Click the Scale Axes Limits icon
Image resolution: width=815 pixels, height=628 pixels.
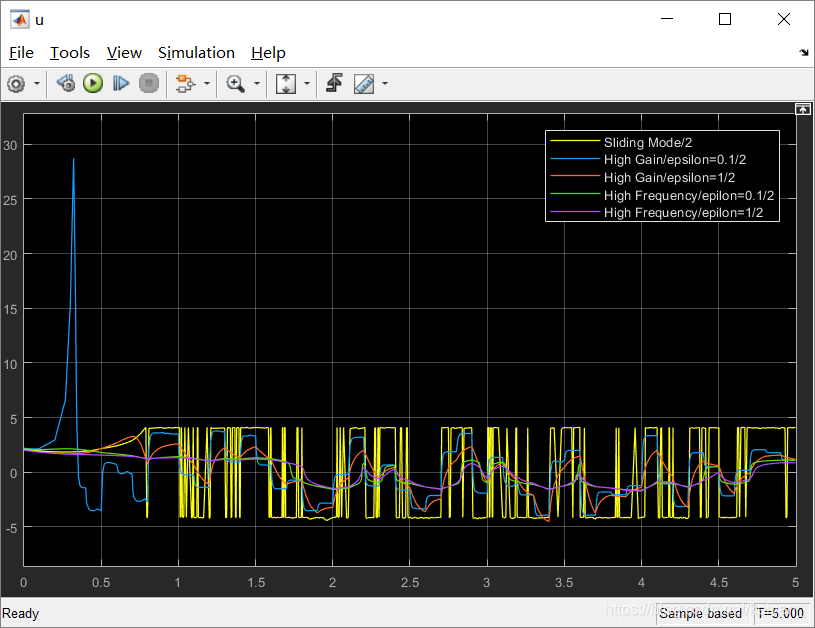(286, 83)
